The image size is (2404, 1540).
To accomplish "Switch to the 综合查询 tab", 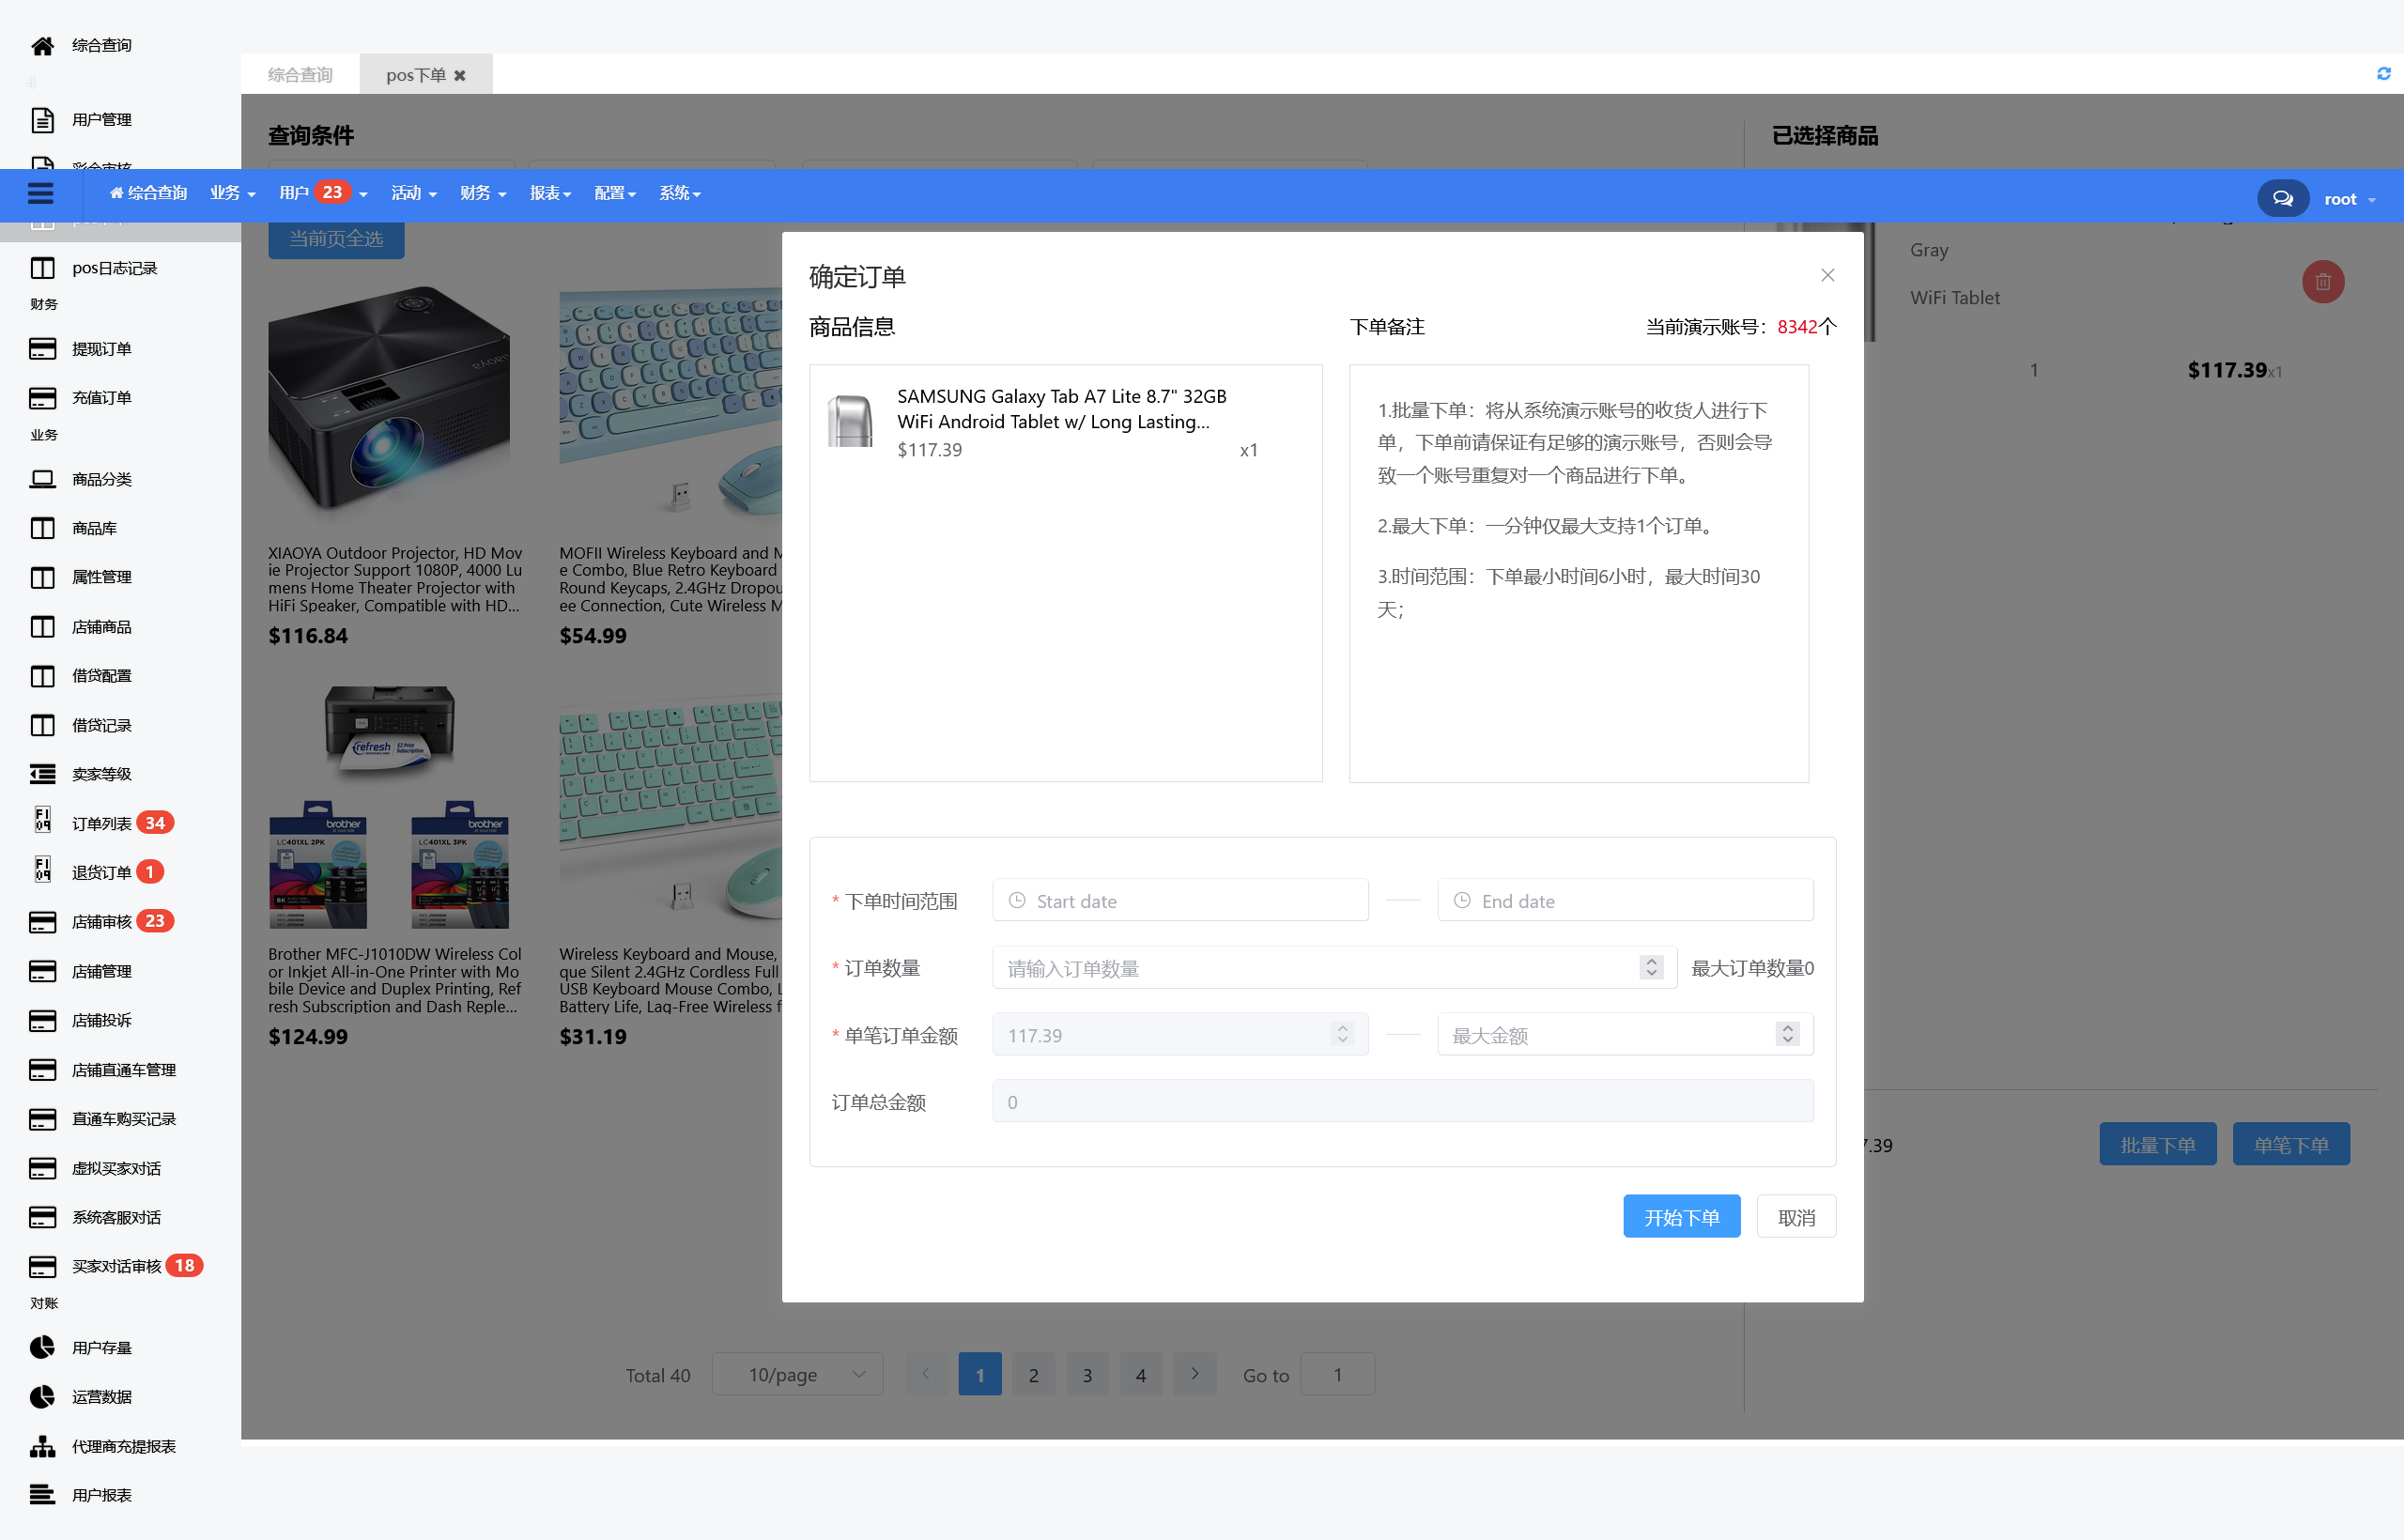I will [300, 75].
